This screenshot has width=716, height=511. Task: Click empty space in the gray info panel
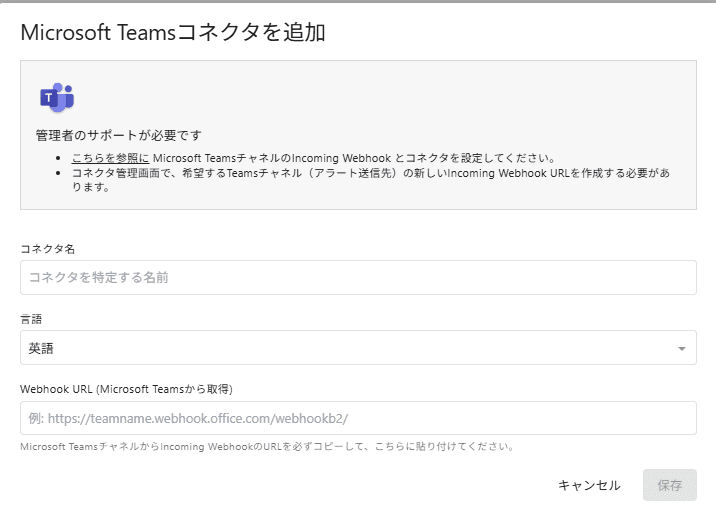[450, 100]
